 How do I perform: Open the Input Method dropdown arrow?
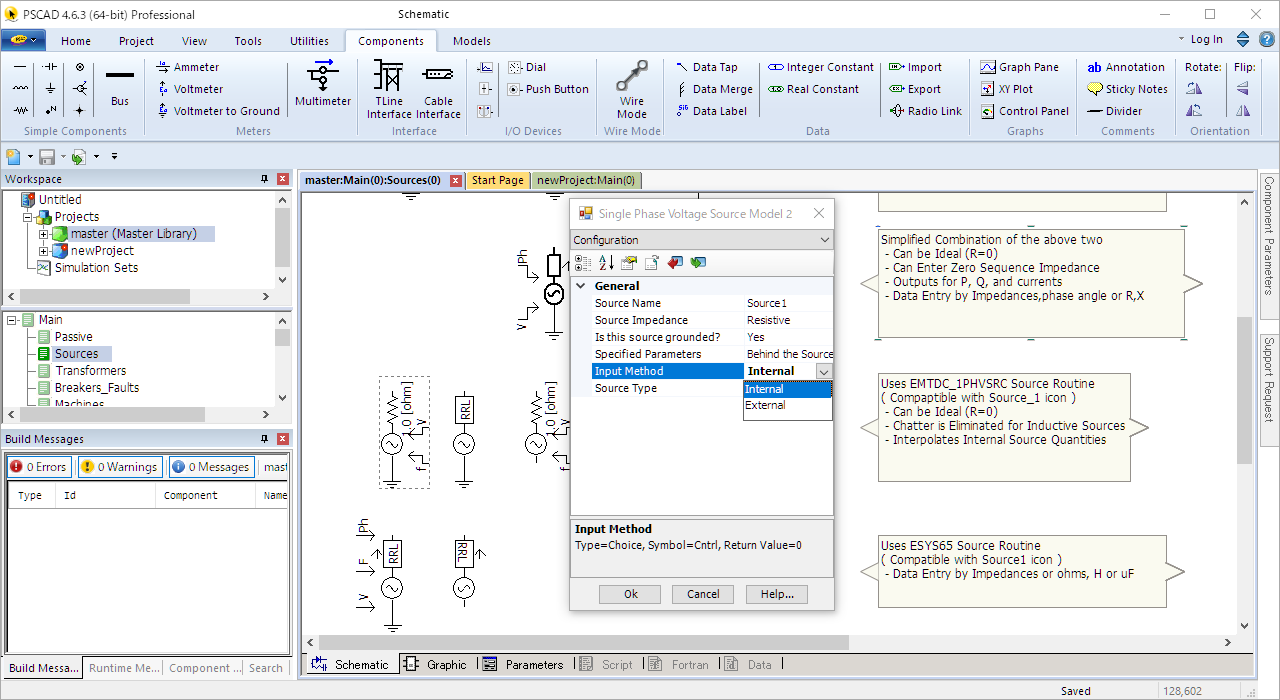point(824,371)
